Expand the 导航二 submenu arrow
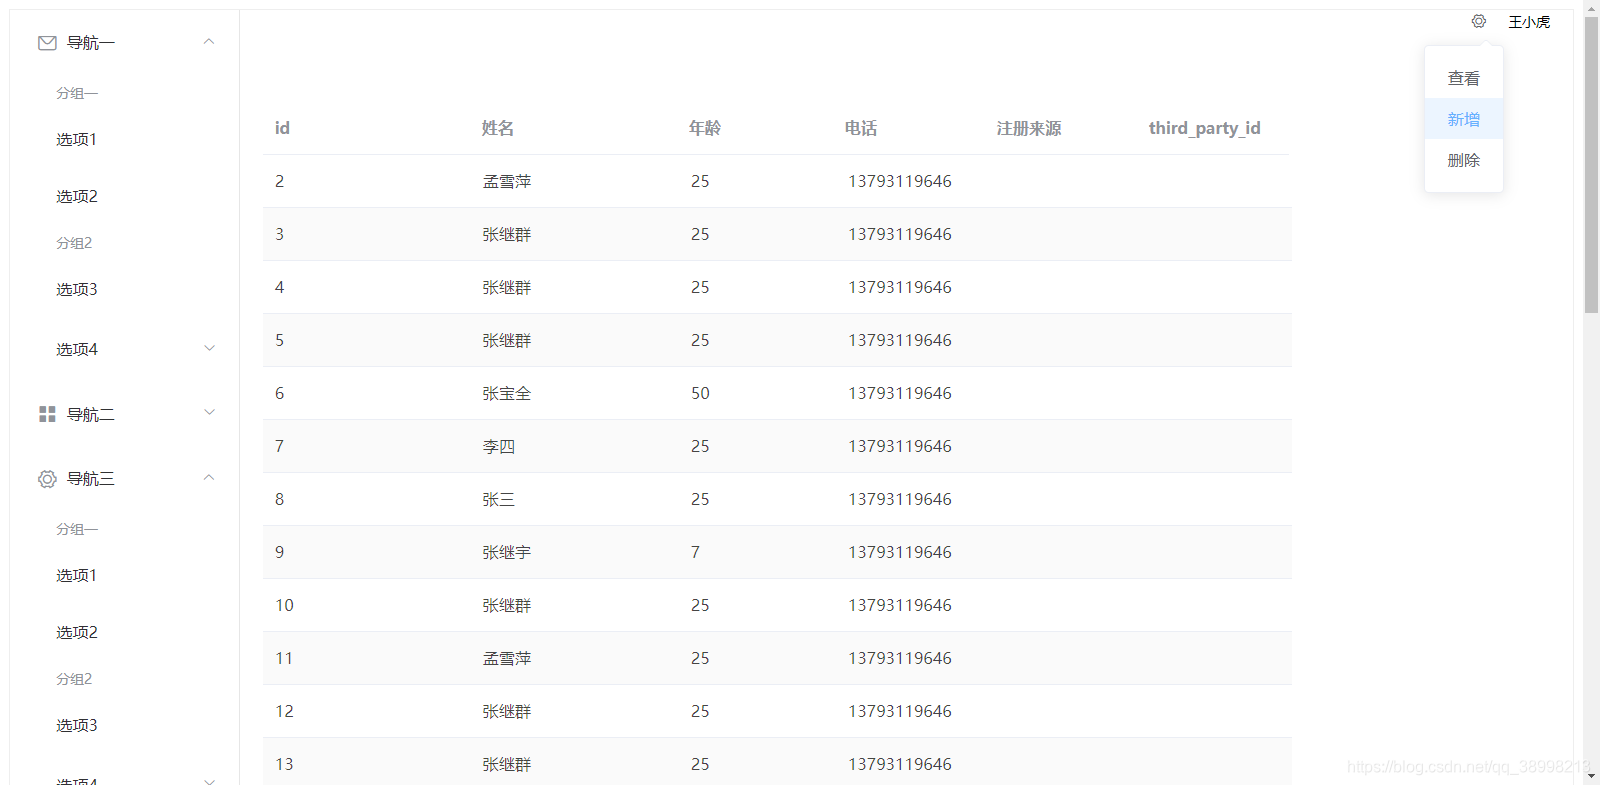This screenshot has height=785, width=1600. [209, 412]
